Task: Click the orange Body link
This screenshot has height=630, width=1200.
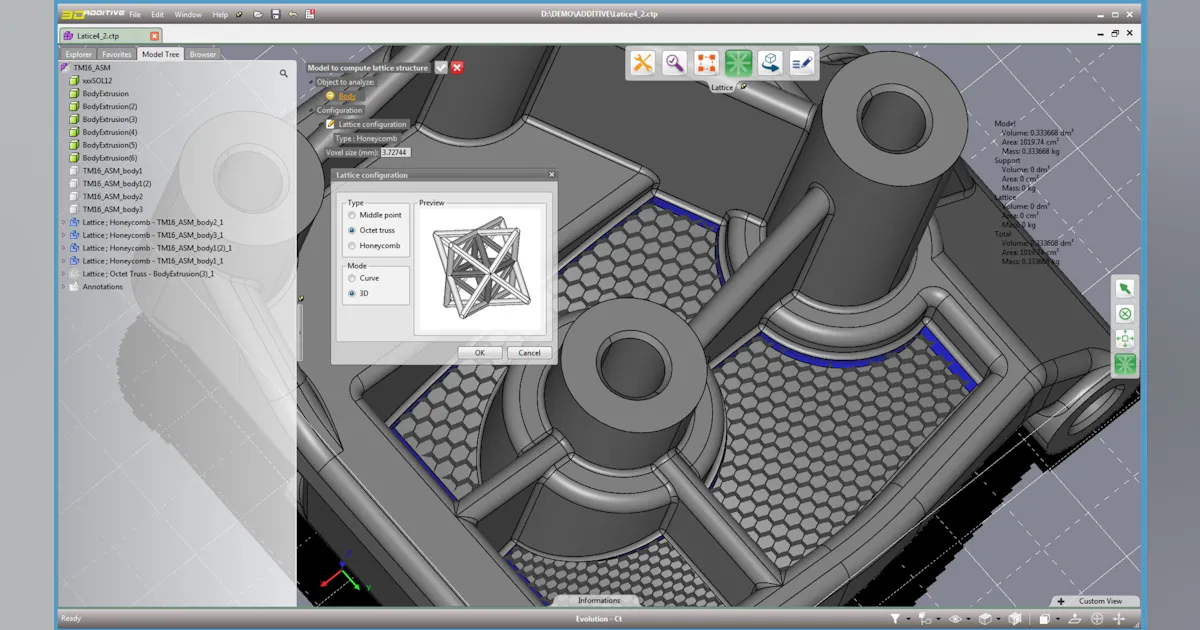Action: tap(347, 96)
